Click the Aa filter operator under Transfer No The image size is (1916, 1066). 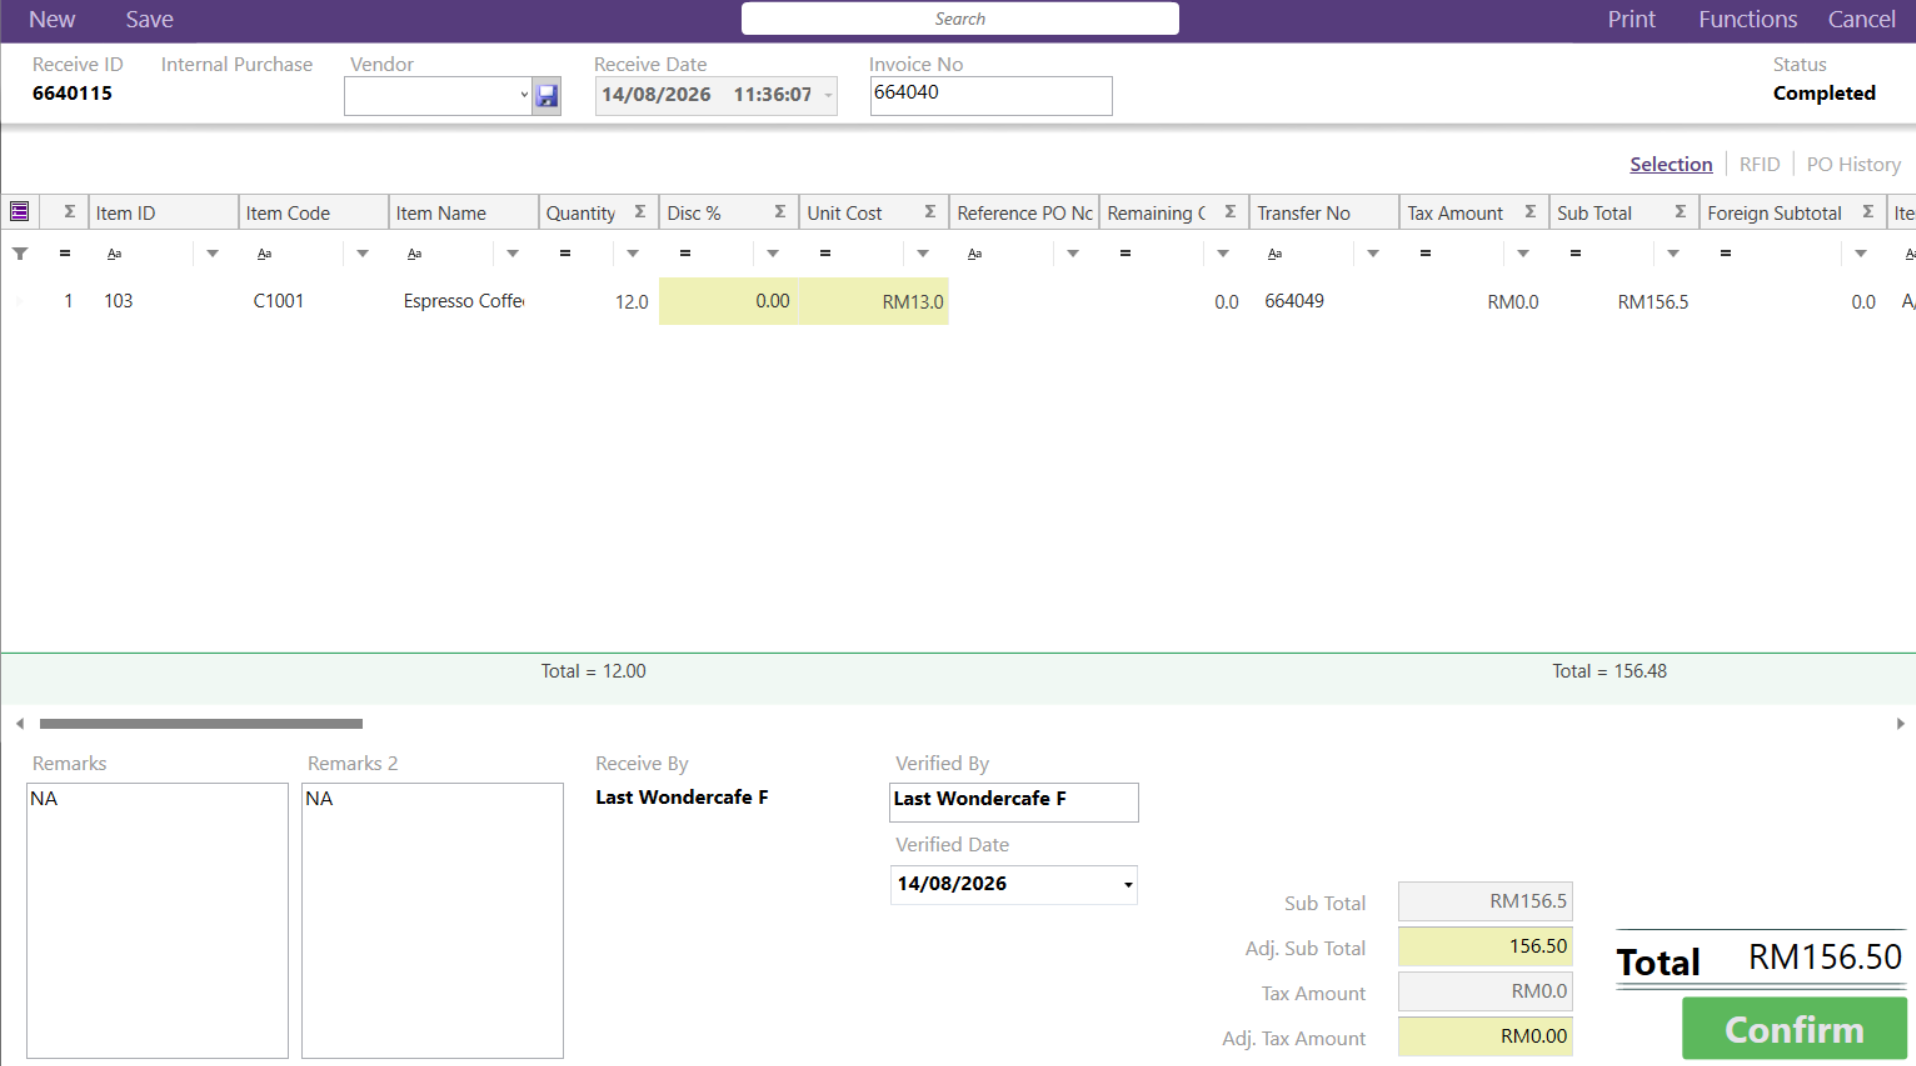tap(1275, 254)
